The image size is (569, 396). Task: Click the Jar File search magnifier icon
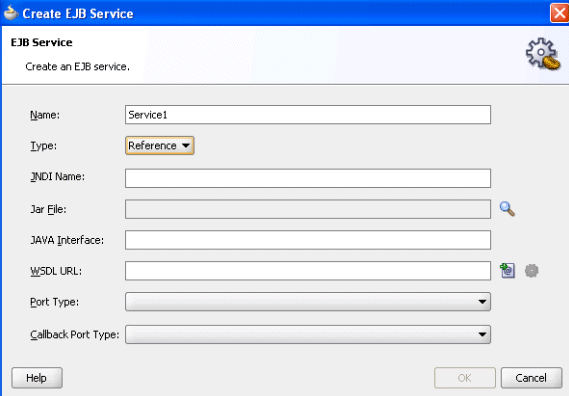(x=507, y=209)
